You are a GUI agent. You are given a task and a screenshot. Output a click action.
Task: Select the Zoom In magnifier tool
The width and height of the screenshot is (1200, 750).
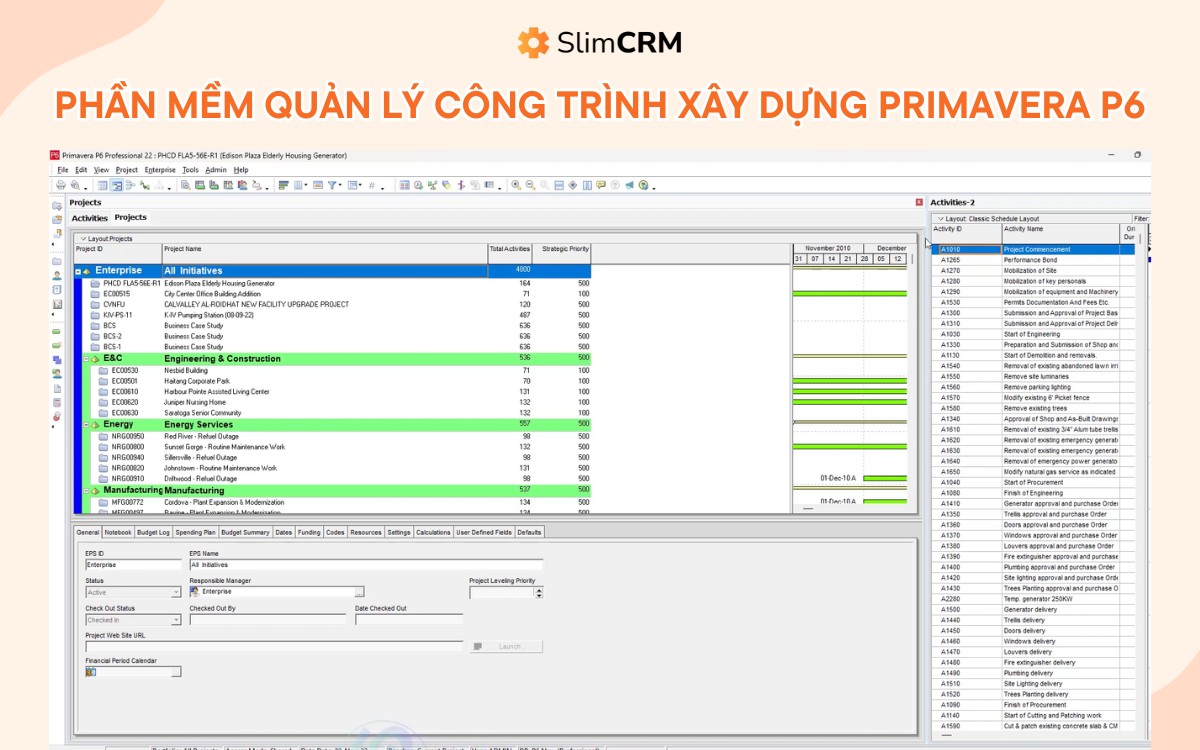pyautogui.click(x=516, y=185)
